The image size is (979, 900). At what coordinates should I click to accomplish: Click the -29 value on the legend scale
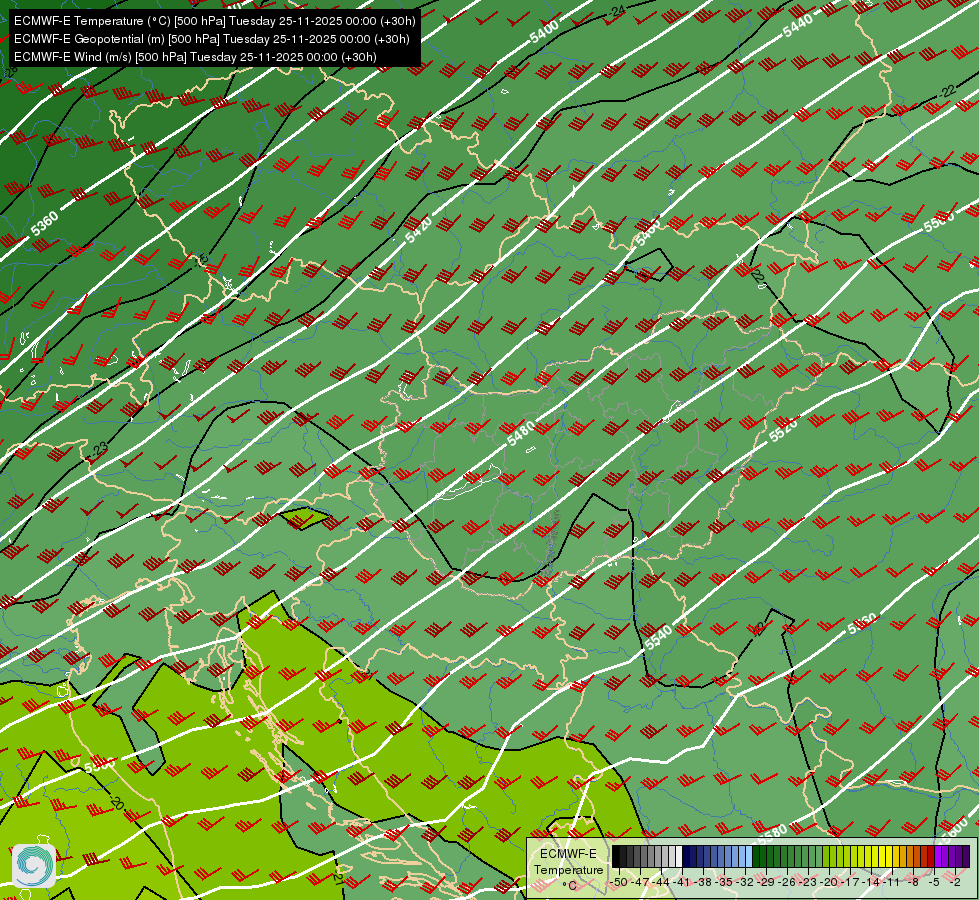766,882
